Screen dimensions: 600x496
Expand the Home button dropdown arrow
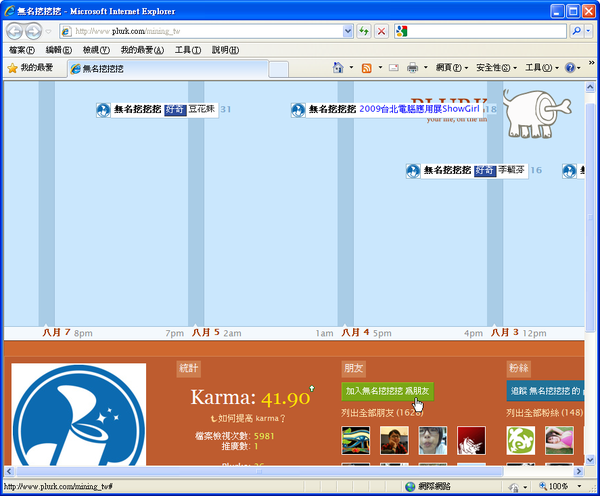pyautogui.click(x=351, y=68)
